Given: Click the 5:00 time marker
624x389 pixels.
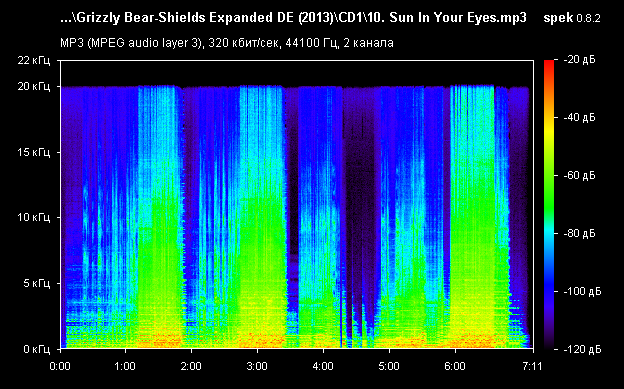Looking at the screenshot, I should click(389, 366).
